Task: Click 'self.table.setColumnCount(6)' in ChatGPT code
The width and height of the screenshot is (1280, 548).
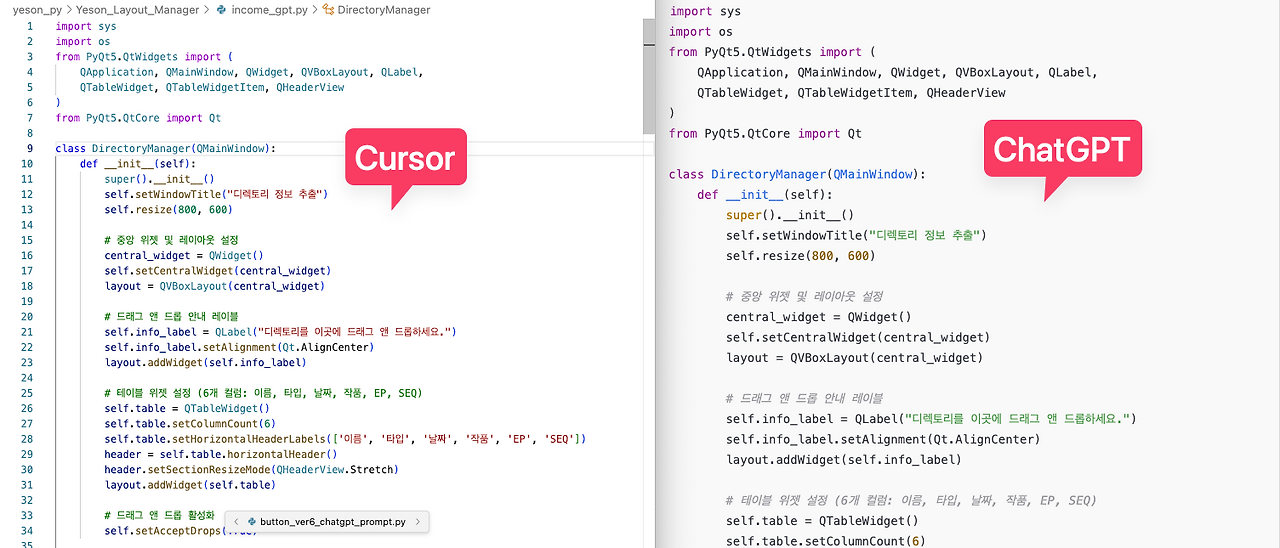Action: (x=826, y=541)
